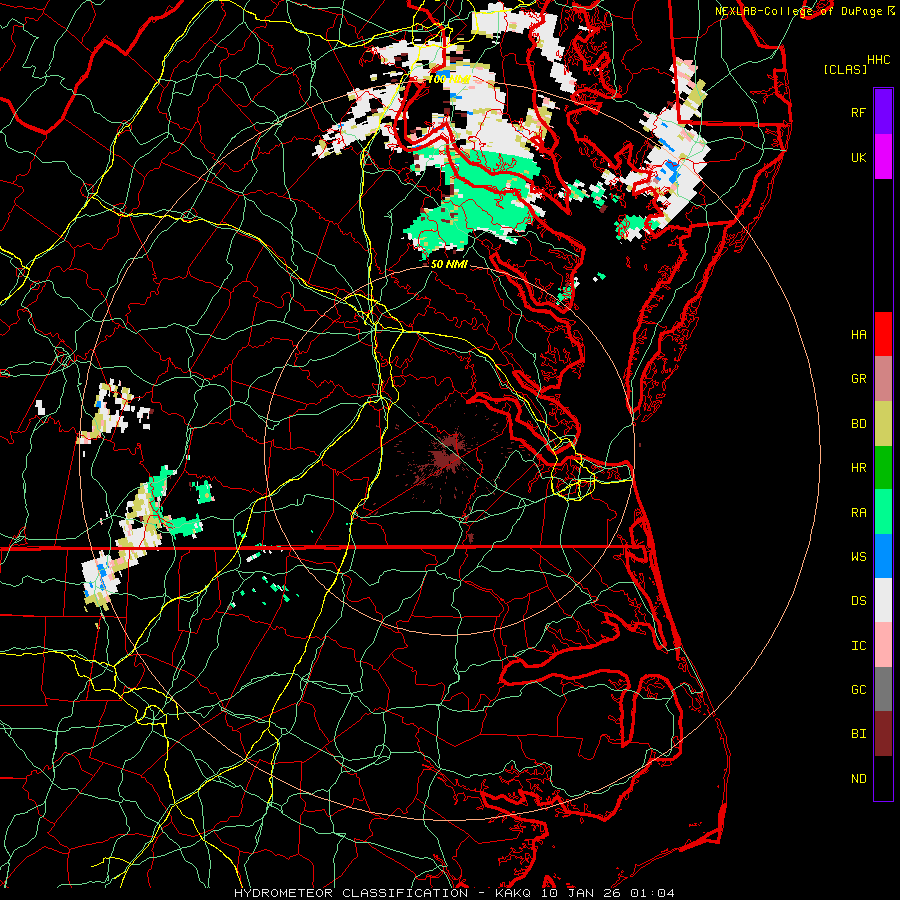The width and height of the screenshot is (900, 900).
Task: Select the DS white legend swatch
Action: [883, 600]
